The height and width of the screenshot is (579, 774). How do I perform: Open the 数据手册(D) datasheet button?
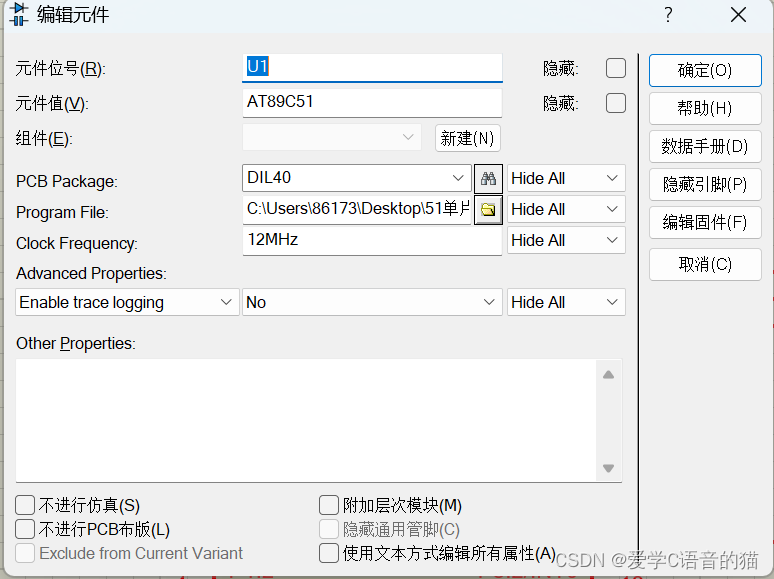coord(705,147)
